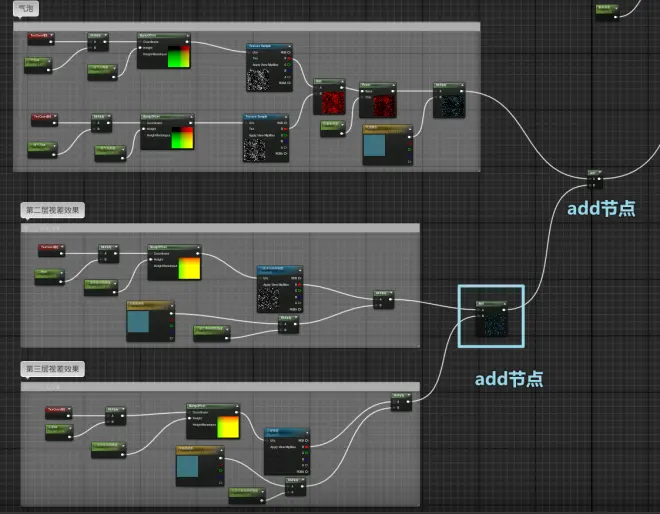
Task: Select texture sample node header in 第三层视差效果 group
Action: click(x=287, y=432)
